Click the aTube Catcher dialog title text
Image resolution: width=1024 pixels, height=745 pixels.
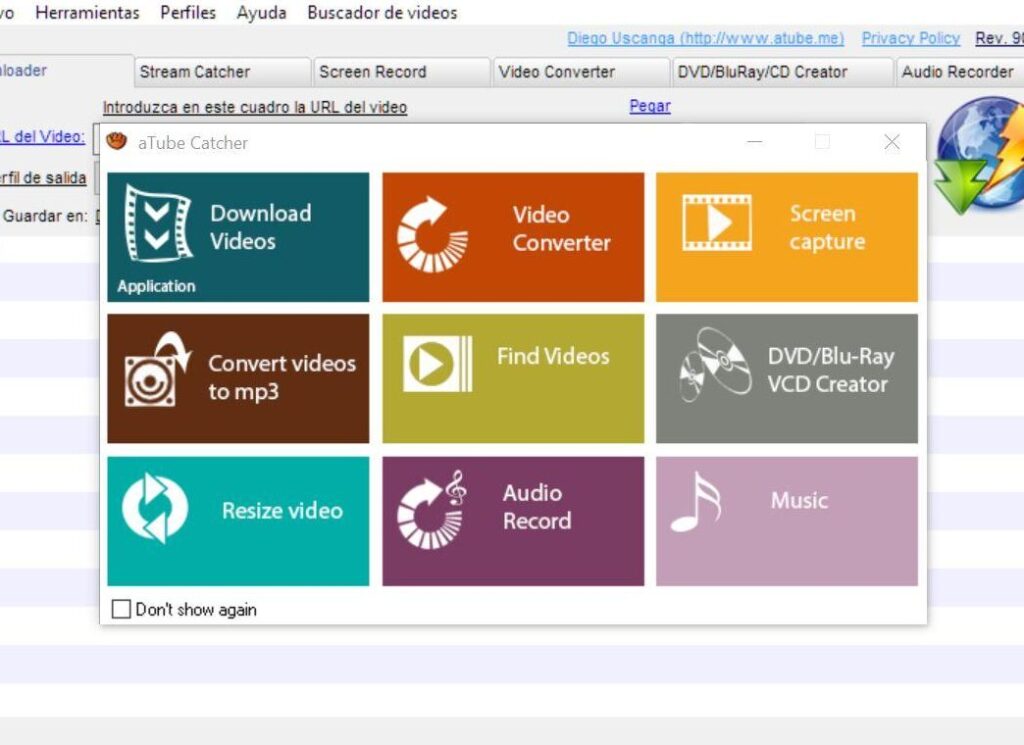click(x=193, y=143)
